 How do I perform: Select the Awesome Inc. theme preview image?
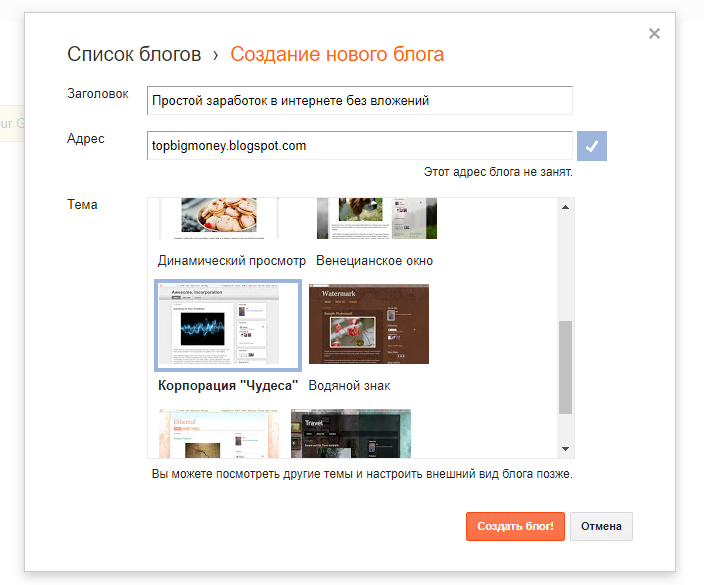(x=228, y=325)
